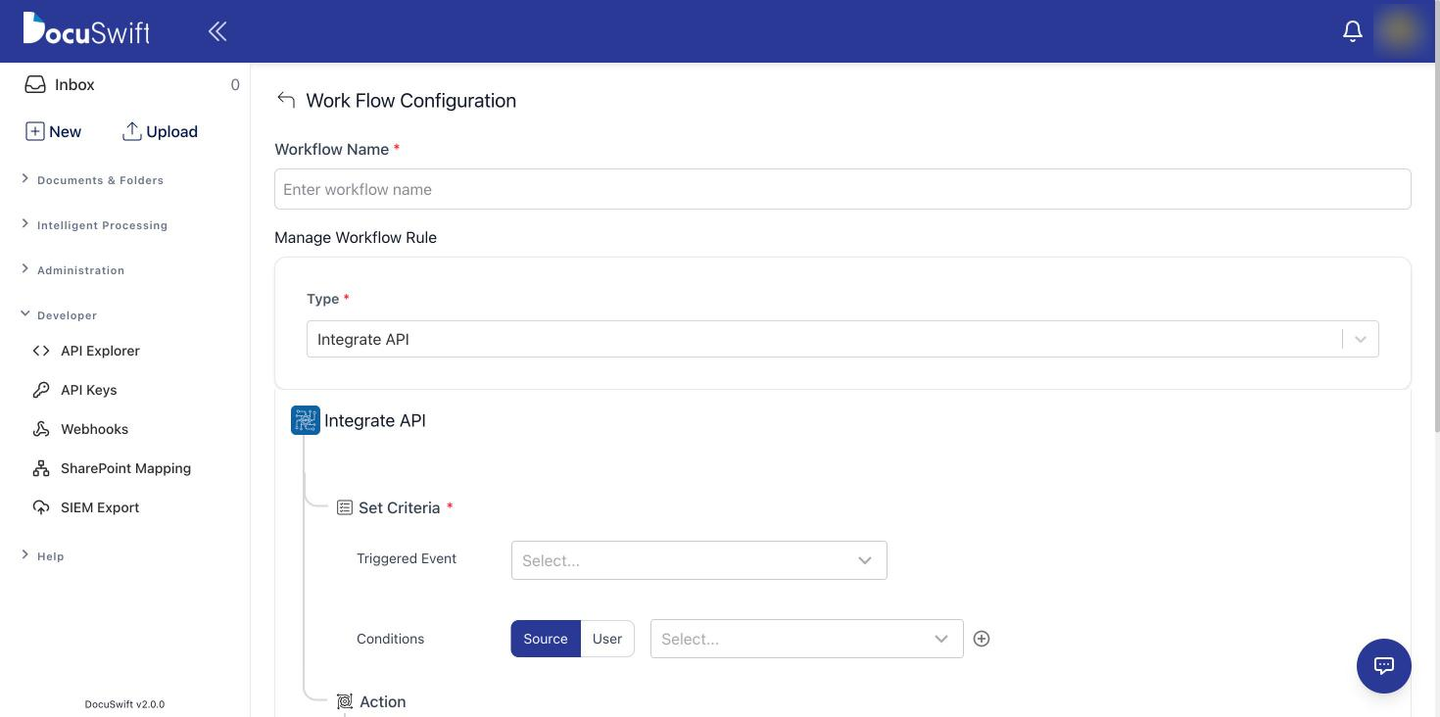Viewport: 1440px width, 717px height.
Task: Click the API Keys key icon
Action: click(41, 390)
